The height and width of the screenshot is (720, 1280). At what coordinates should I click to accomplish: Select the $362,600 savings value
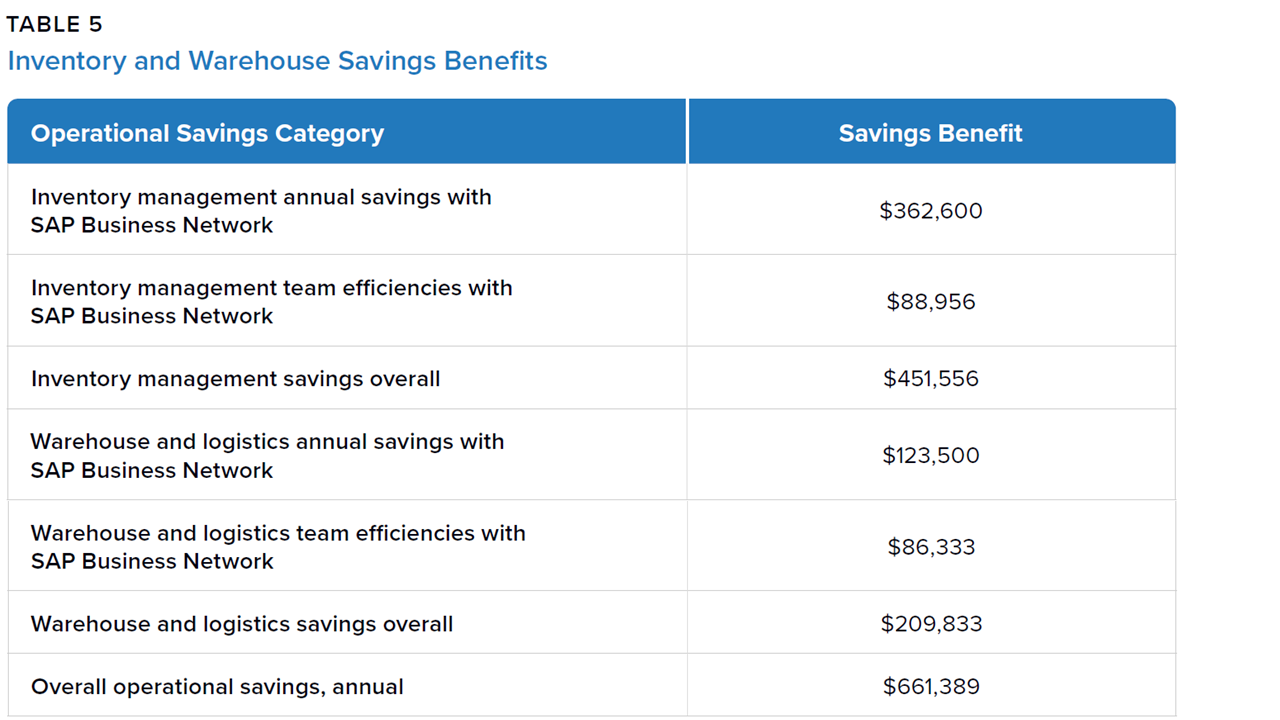pos(930,211)
